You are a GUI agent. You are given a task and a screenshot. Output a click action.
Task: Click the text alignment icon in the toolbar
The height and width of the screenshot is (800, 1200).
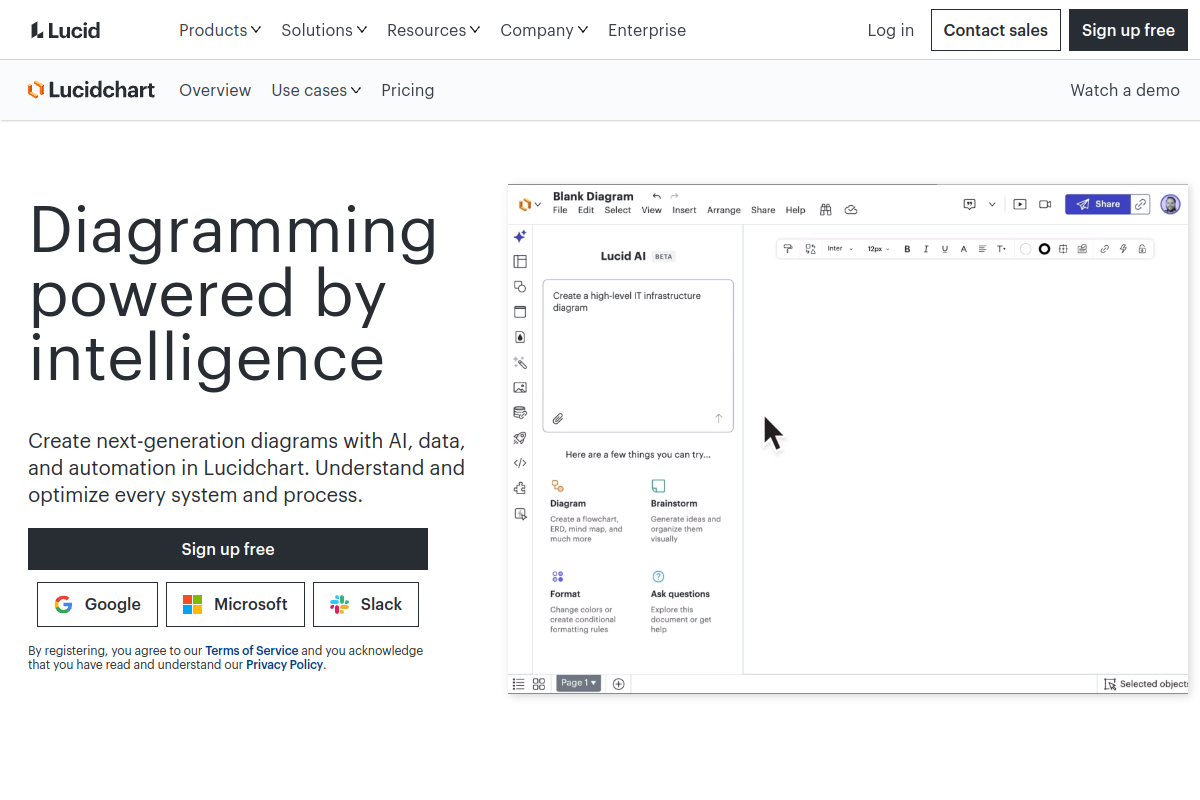point(982,249)
